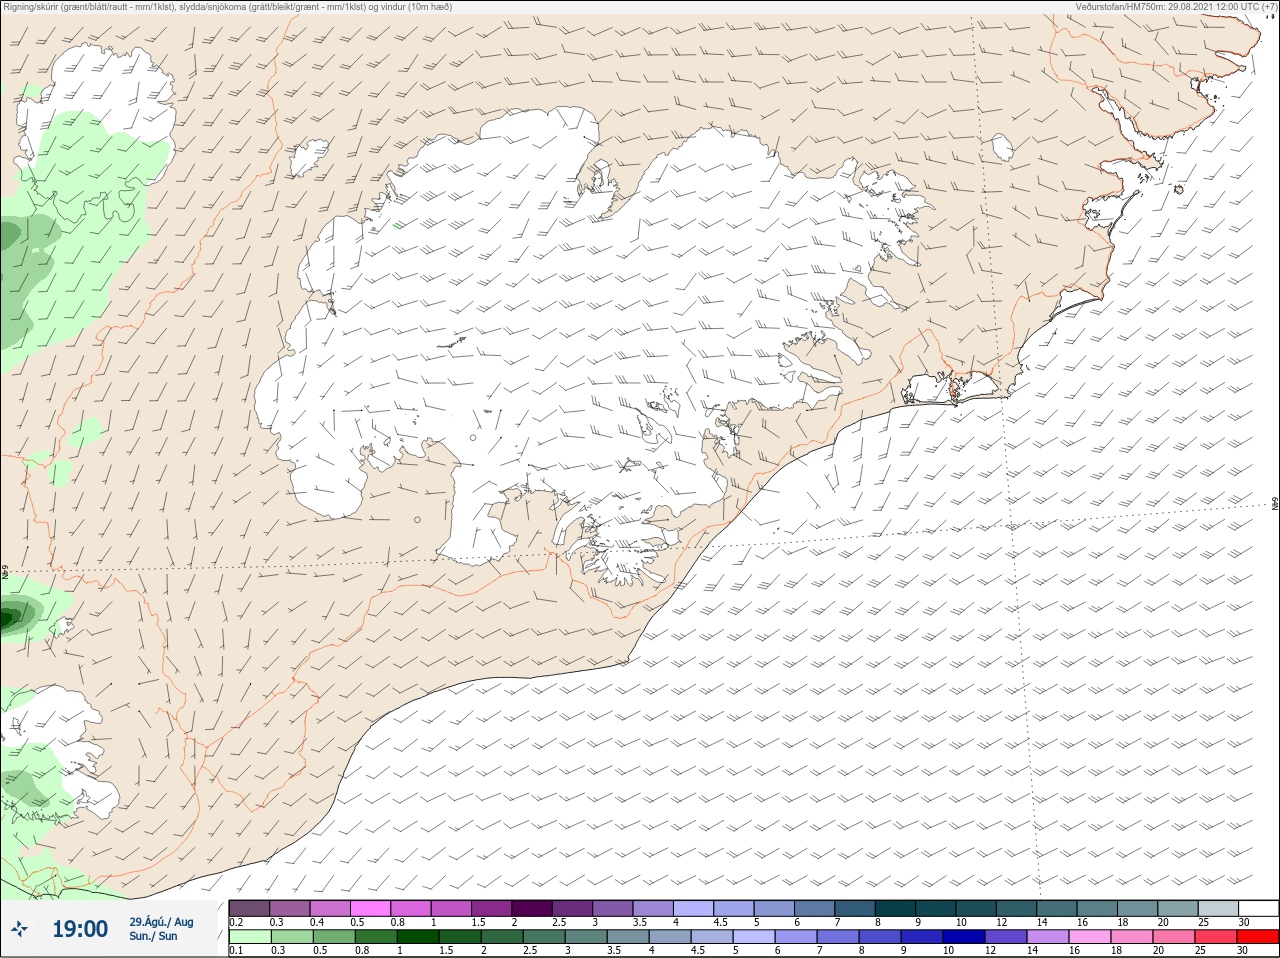Pick the 14 violet swatch in lower legend
1280x958 pixels.
click(x=1048, y=937)
